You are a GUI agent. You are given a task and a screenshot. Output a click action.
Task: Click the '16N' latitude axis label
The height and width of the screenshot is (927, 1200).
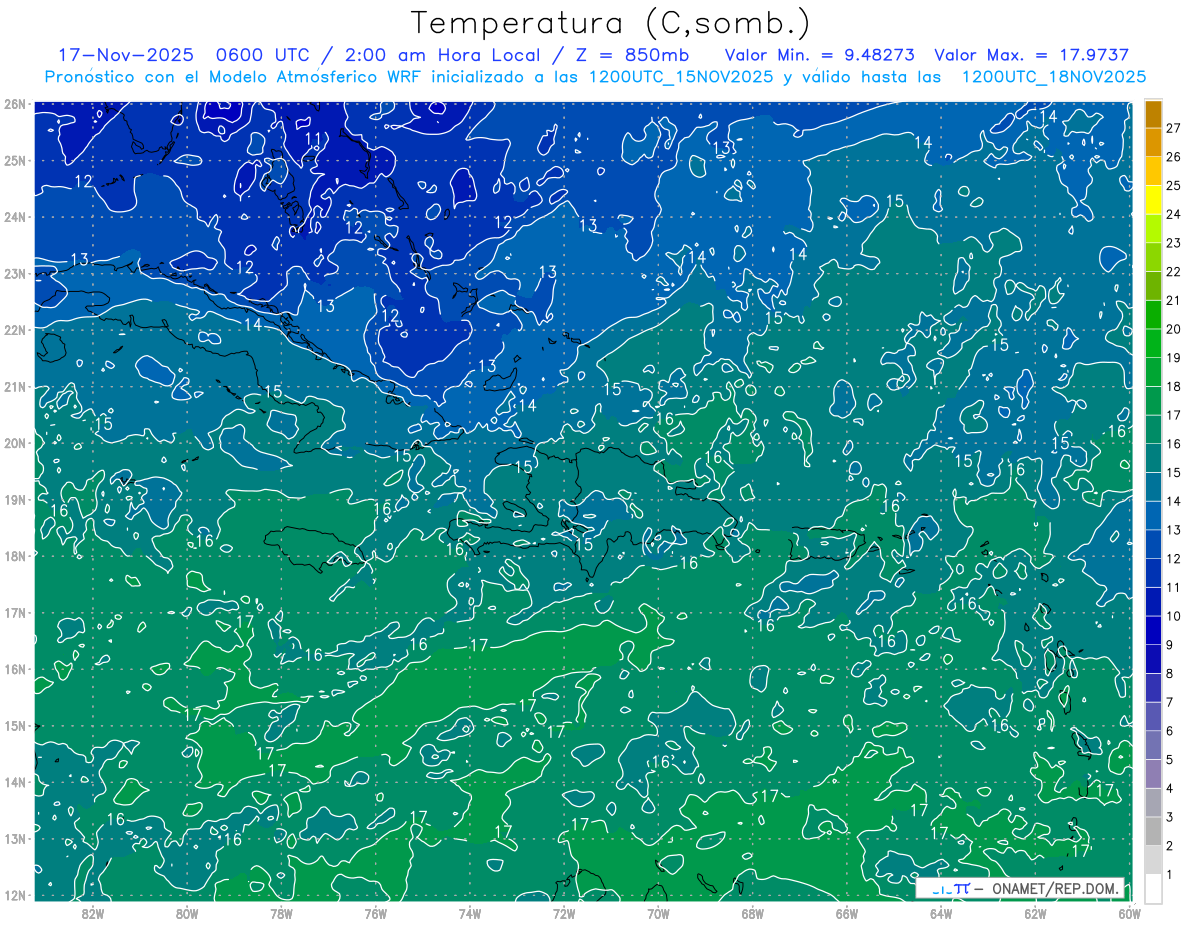(x=16, y=669)
